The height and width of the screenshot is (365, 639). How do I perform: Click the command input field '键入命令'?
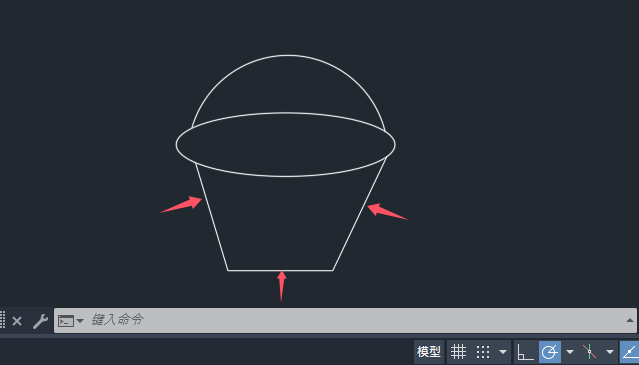[345, 320]
